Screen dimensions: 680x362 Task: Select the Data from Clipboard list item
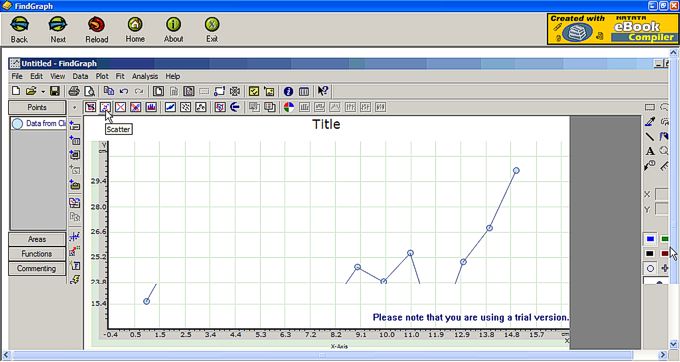[39, 124]
